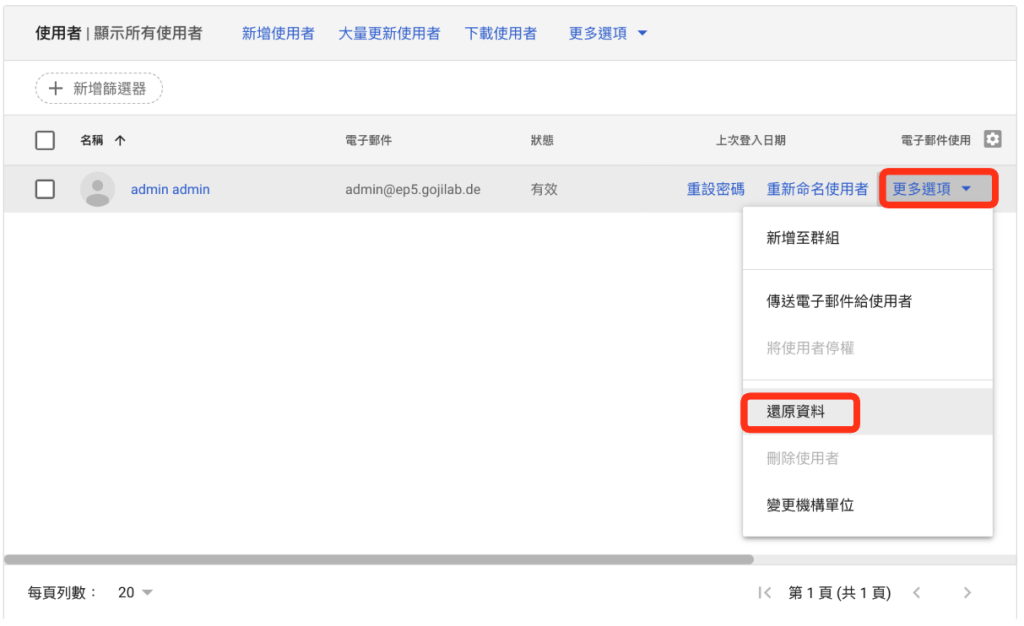Click the 有效 status cell

(544, 189)
